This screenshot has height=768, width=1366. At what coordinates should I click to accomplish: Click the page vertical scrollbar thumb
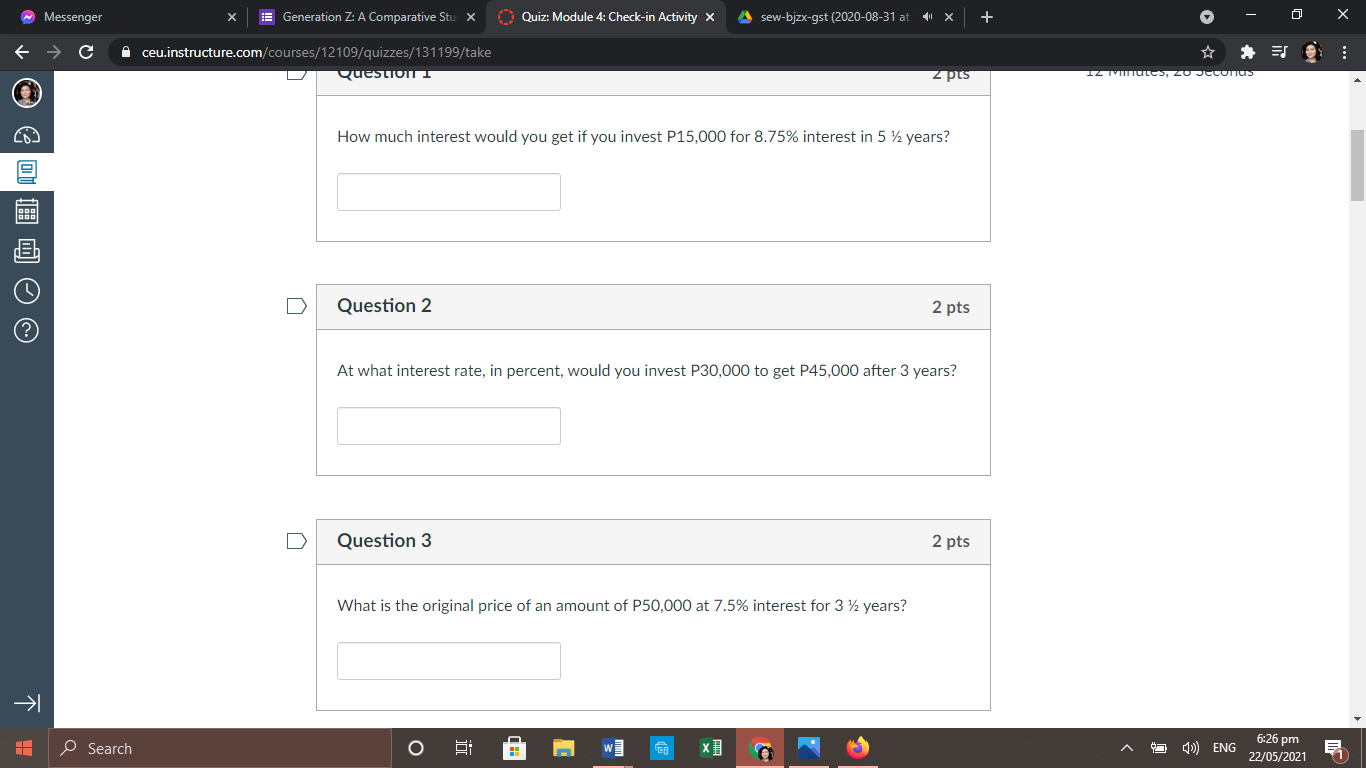pos(1357,165)
